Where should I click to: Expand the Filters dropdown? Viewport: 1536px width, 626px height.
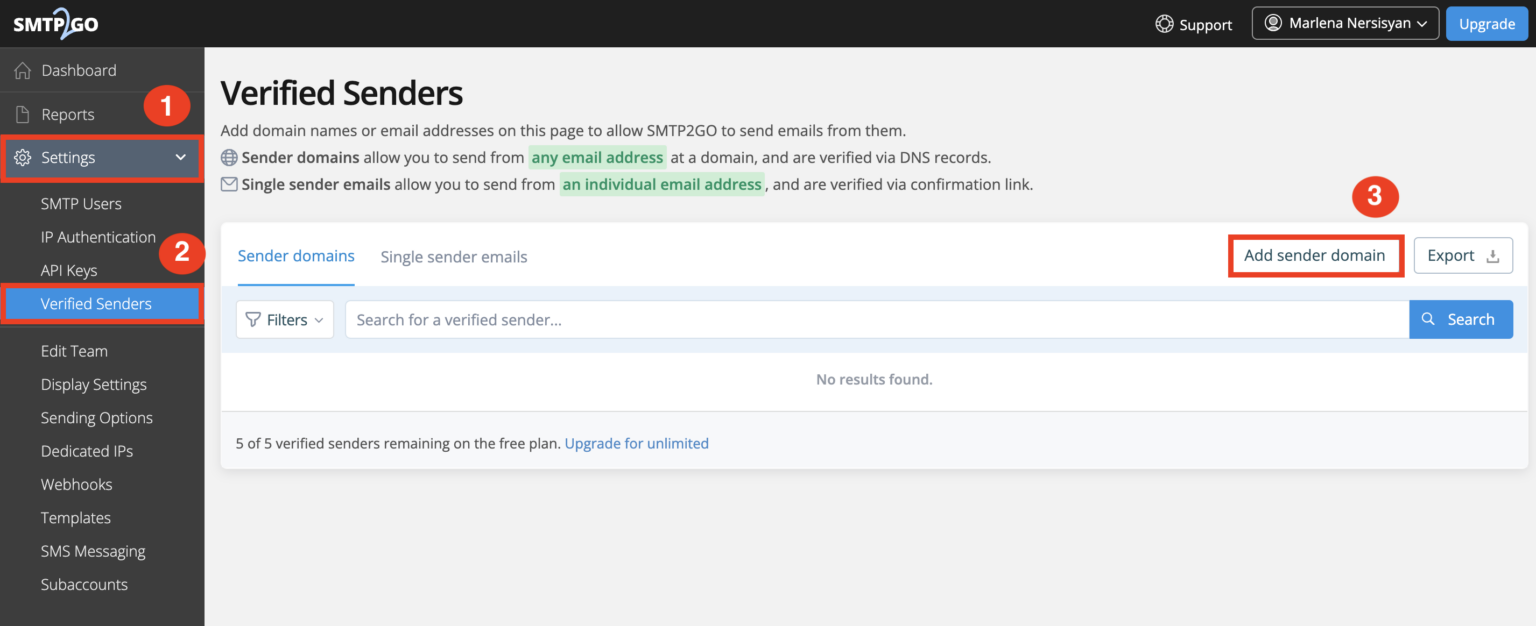285,319
